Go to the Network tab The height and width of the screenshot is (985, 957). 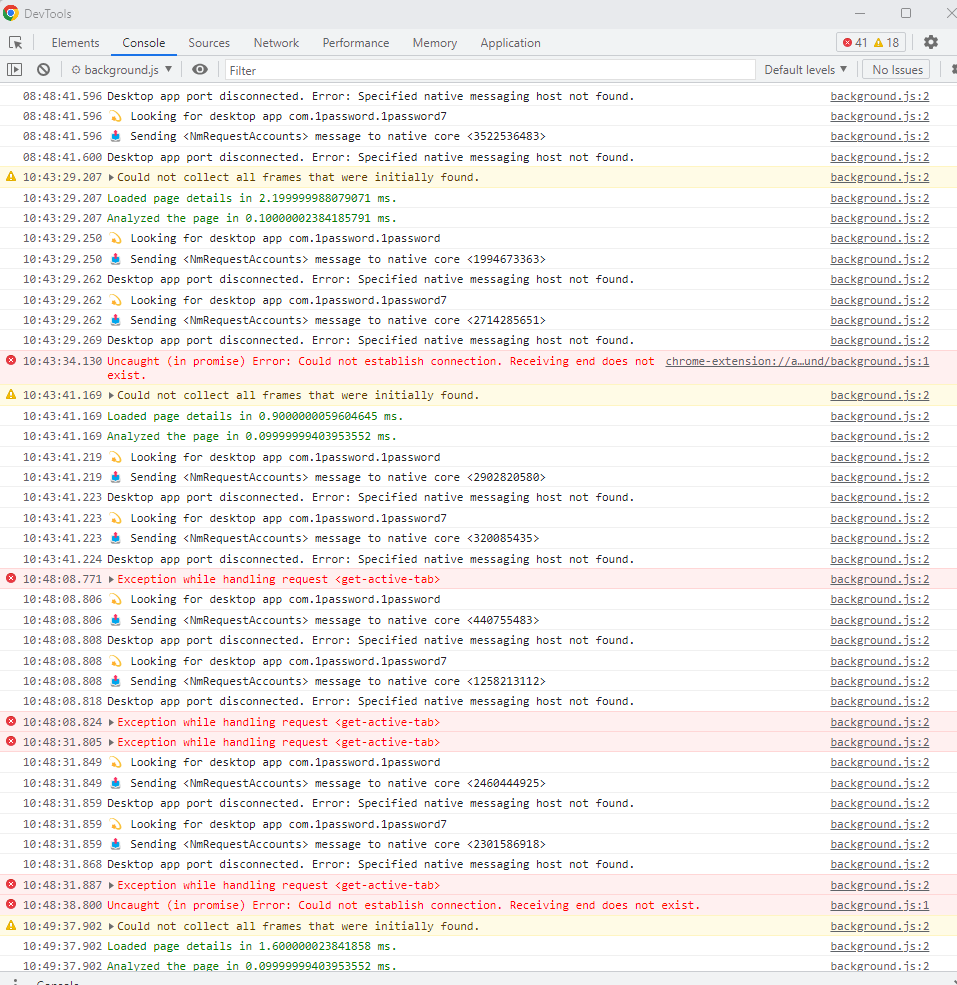tap(276, 43)
